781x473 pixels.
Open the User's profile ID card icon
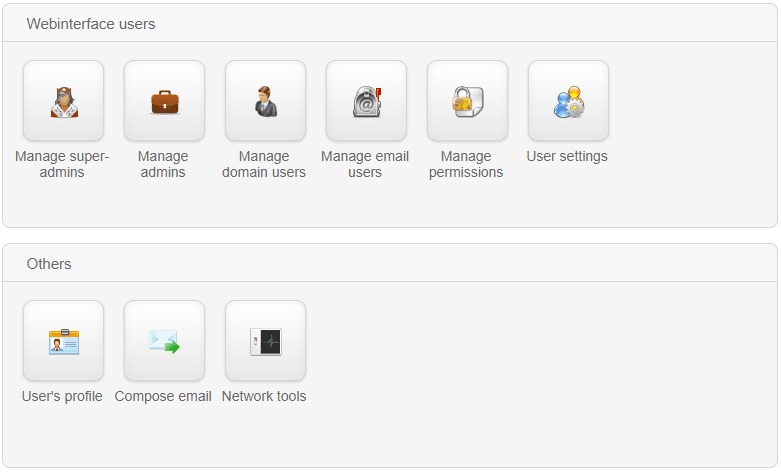tap(63, 341)
